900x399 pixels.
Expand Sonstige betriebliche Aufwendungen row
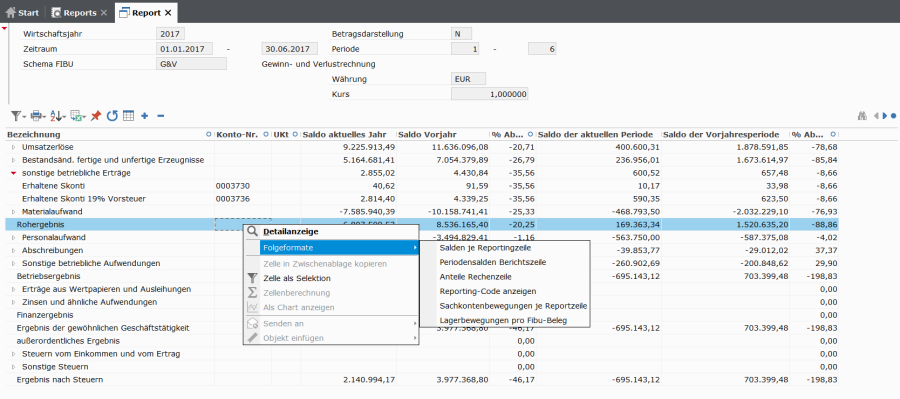14,263
